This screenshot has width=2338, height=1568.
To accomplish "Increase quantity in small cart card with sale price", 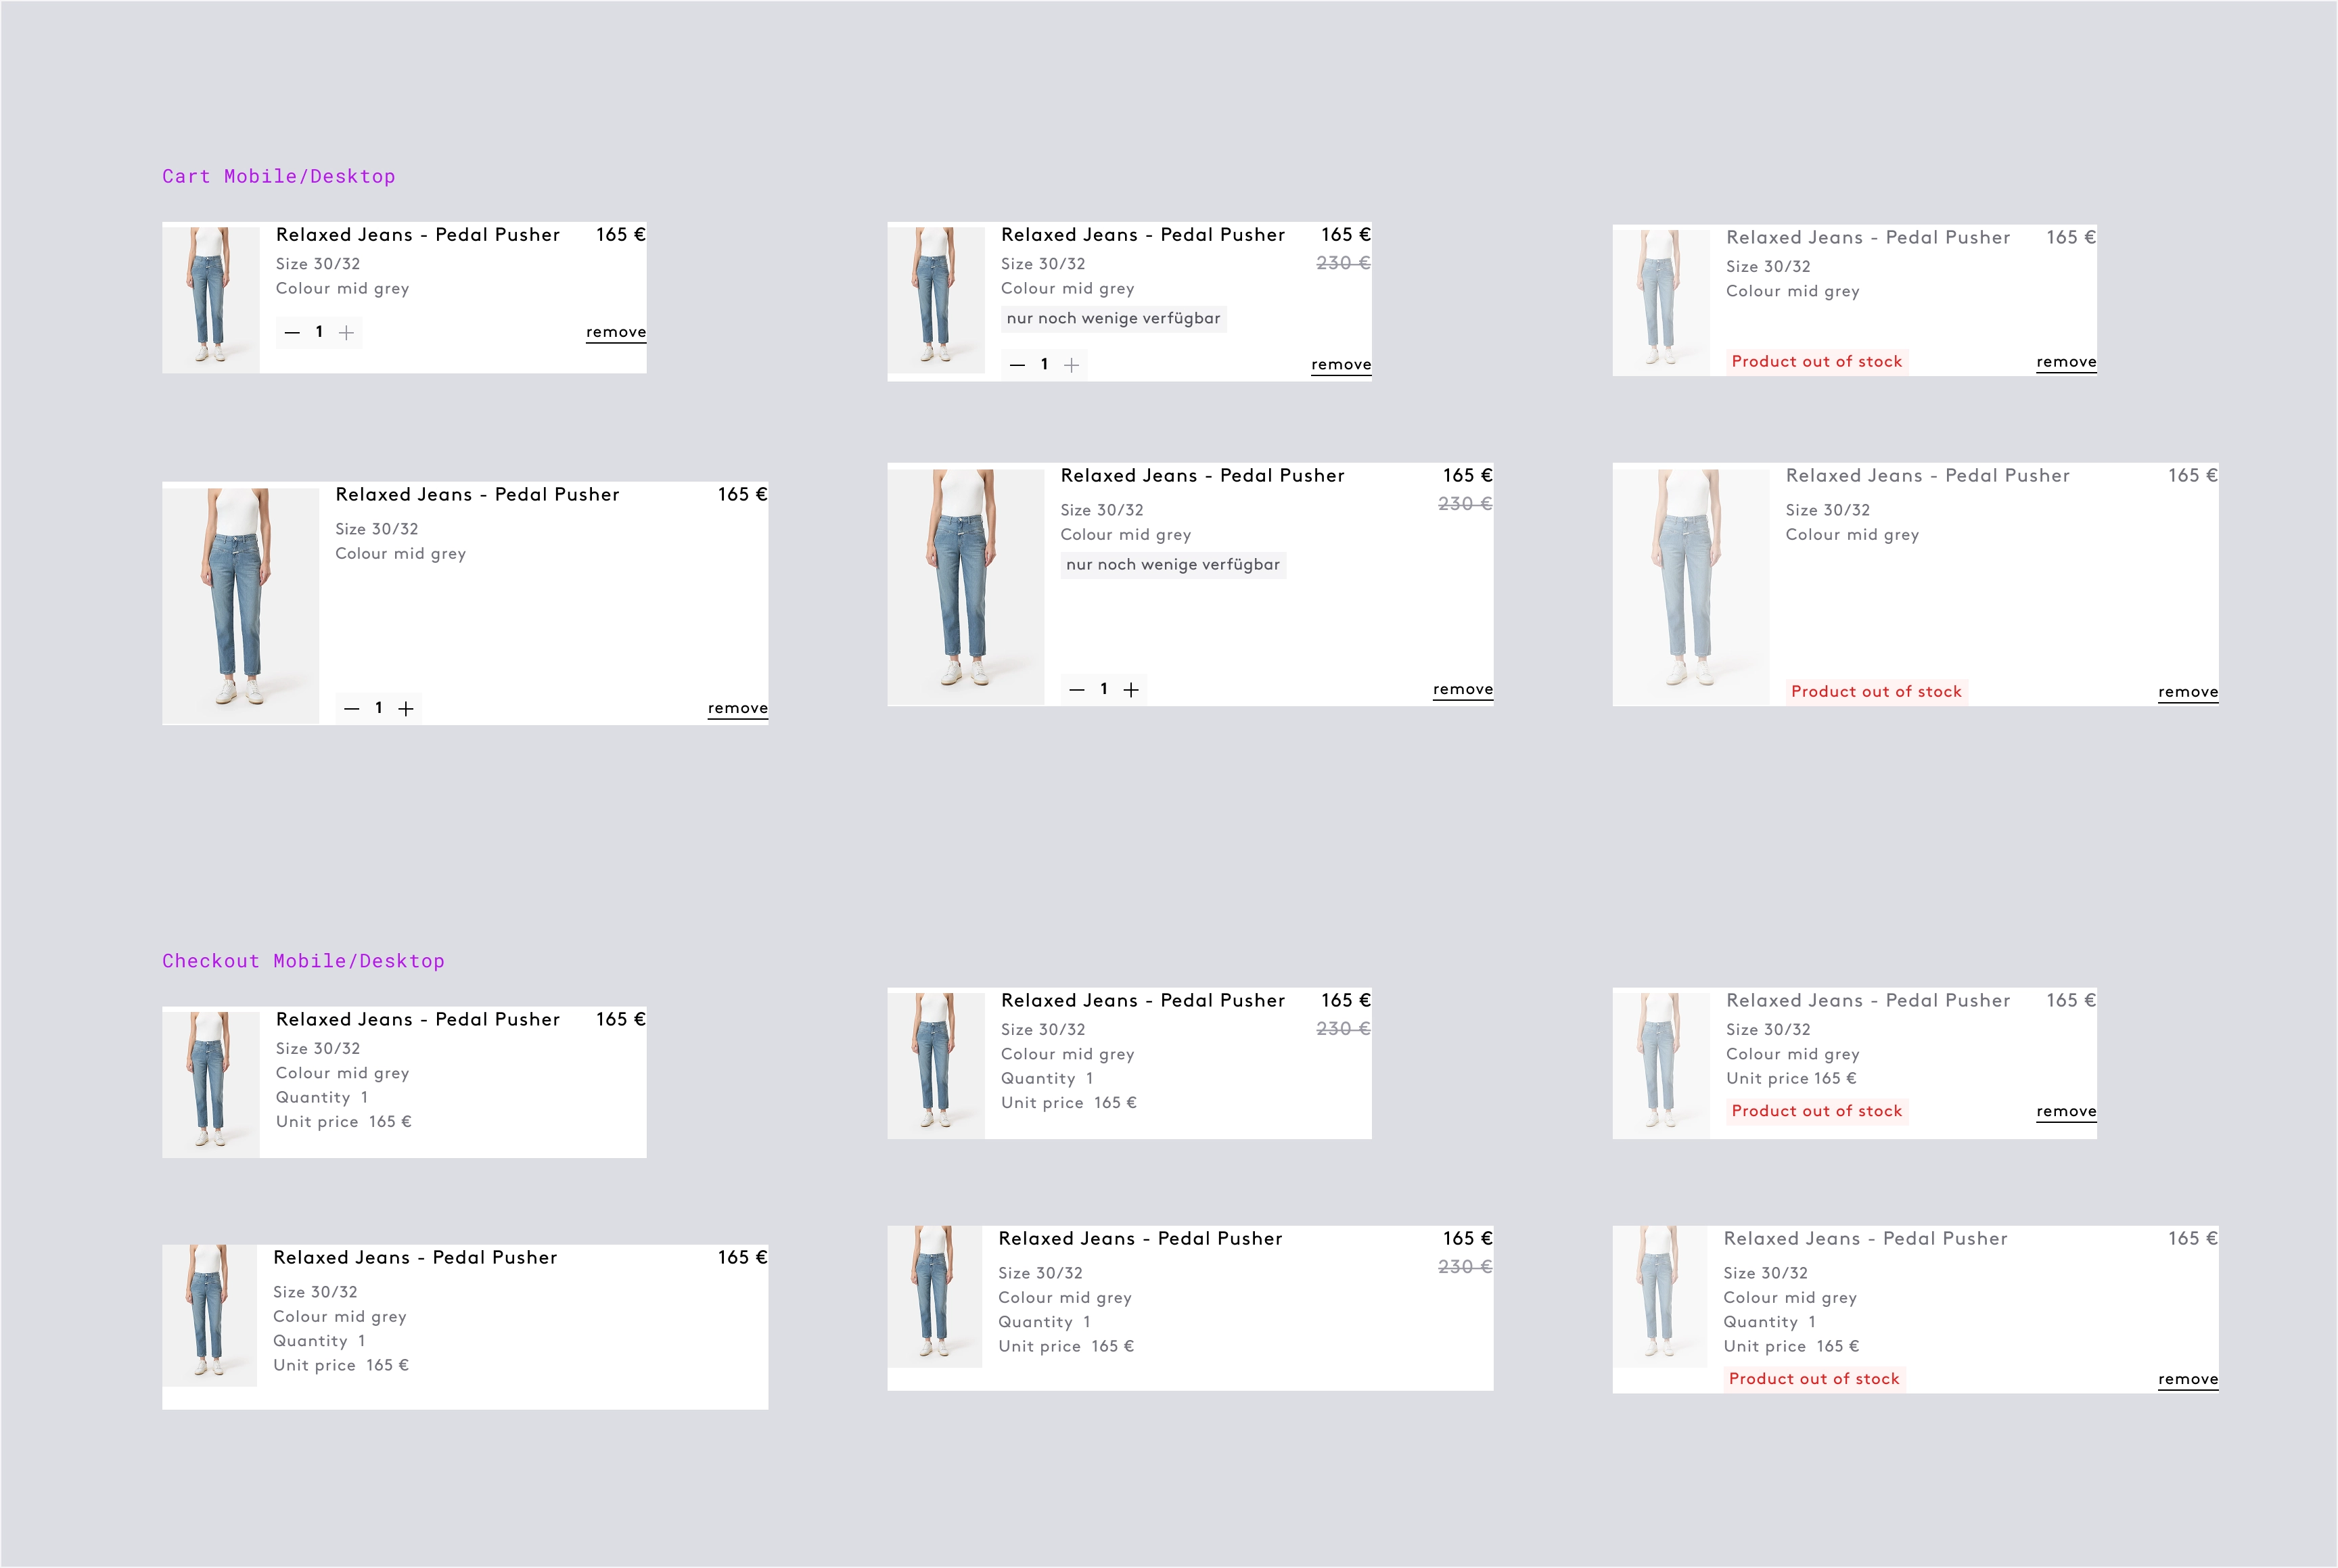I will pos(1071,366).
